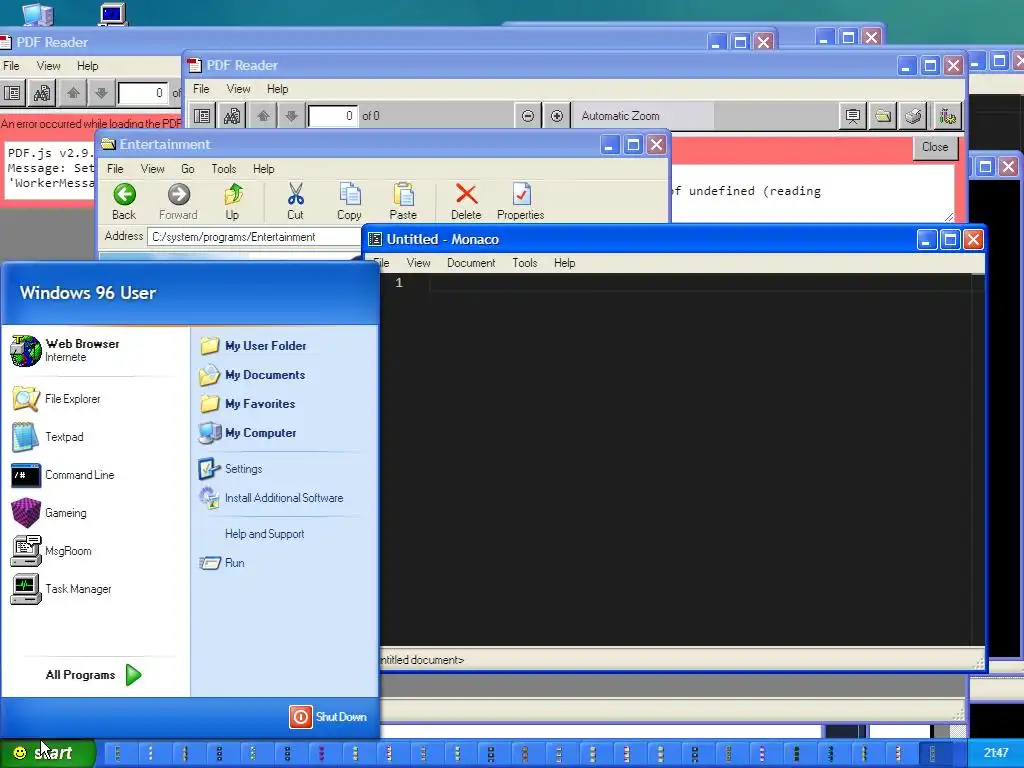This screenshot has height=768, width=1024.
Task: Zoom out in front PDF Reader
Action: point(528,116)
